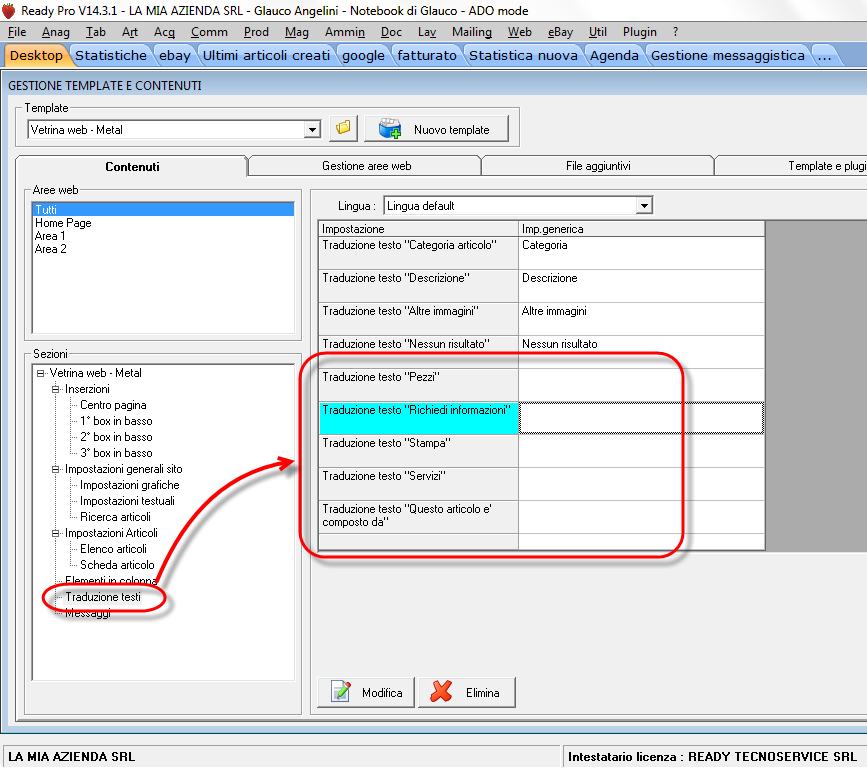Click the Elimina button
867x768 pixels.
click(x=467, y=692)
